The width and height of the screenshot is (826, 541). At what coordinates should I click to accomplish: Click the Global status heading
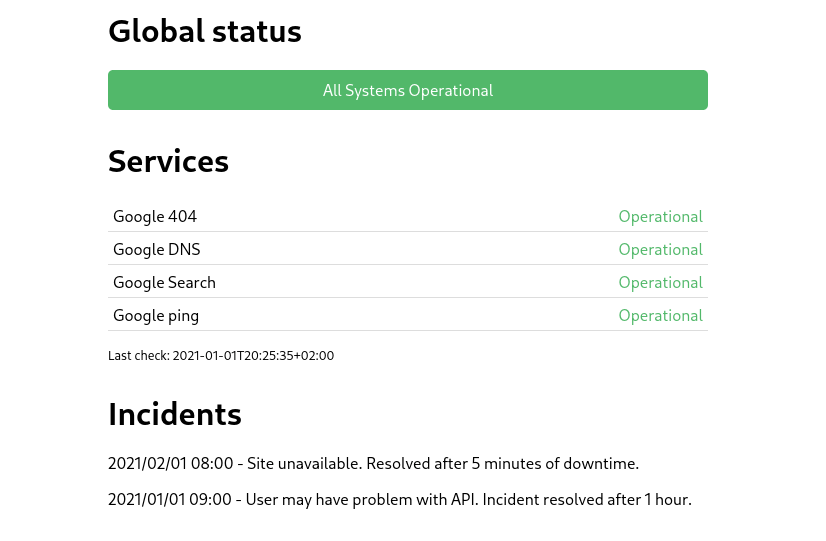(x=204, y=31)
